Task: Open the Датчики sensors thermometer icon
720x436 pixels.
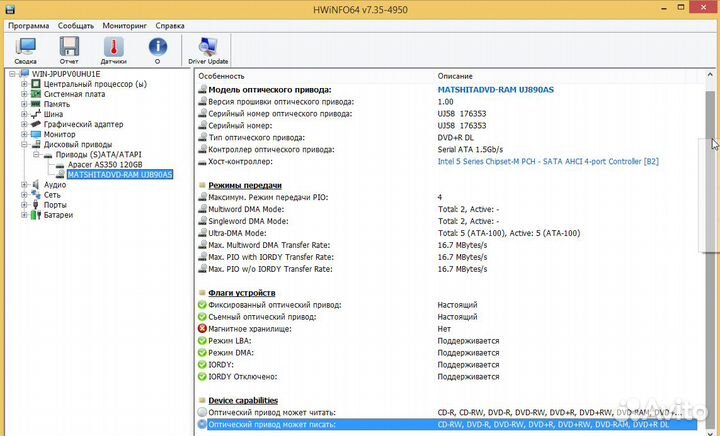Action: pos(113,50)
